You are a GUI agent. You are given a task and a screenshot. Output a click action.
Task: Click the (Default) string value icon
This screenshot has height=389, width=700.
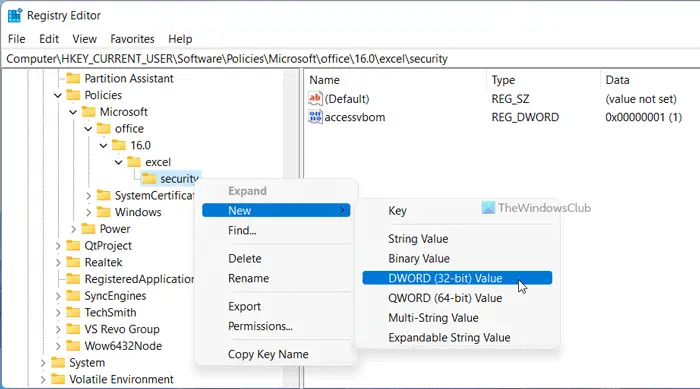click(x=315, y=99)
